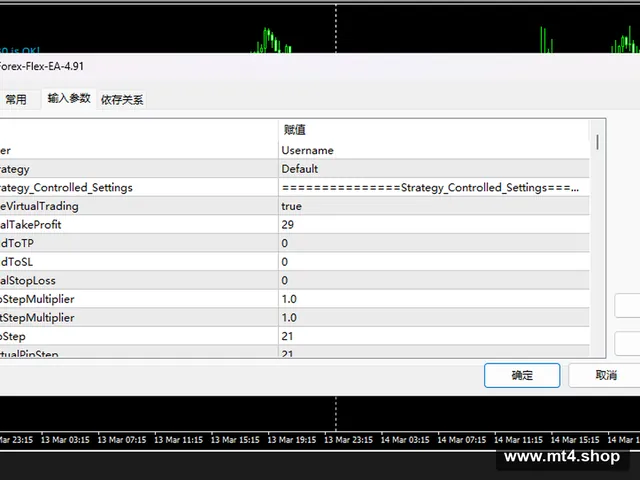640x480 pixels.
Task: Click the dToSL value 0
Action: 434,262
